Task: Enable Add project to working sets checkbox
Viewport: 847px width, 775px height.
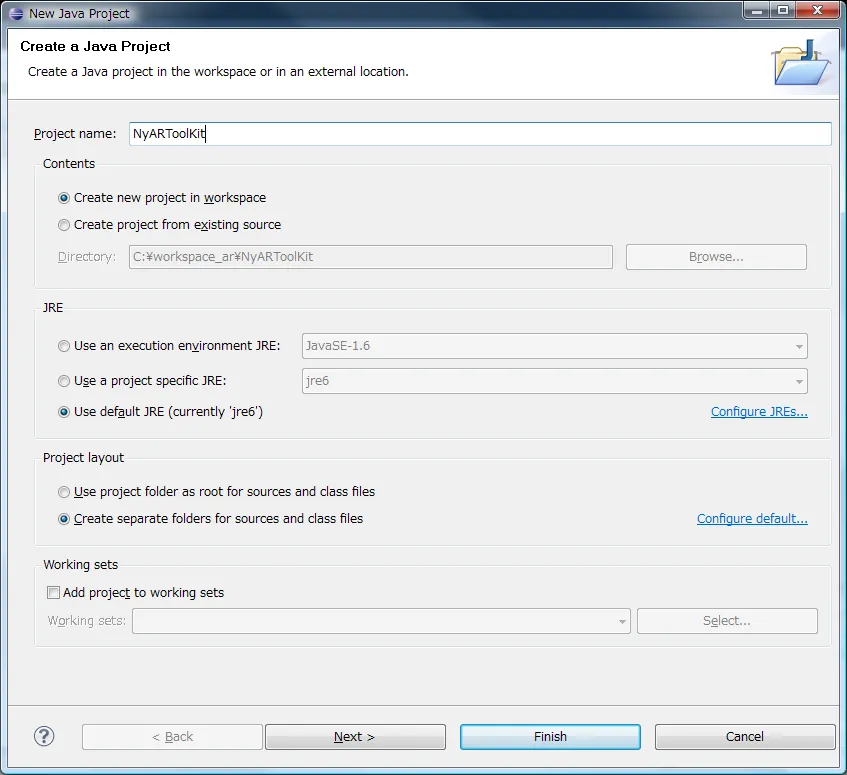Action: click(53, 593)
